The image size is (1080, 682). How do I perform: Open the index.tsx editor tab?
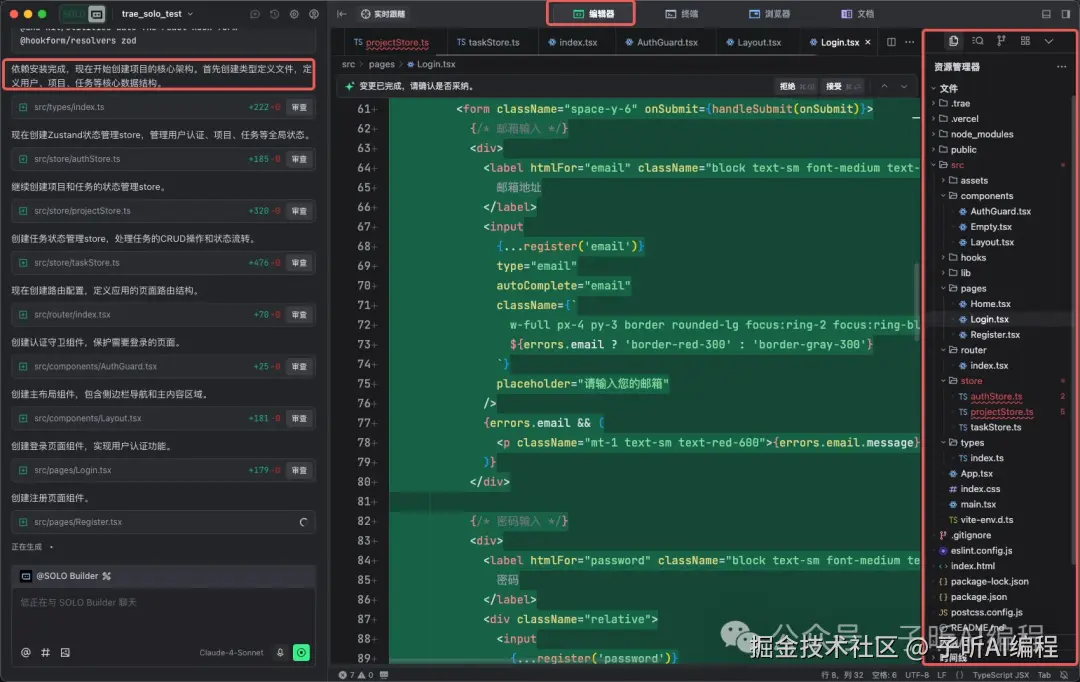point(572,42)
